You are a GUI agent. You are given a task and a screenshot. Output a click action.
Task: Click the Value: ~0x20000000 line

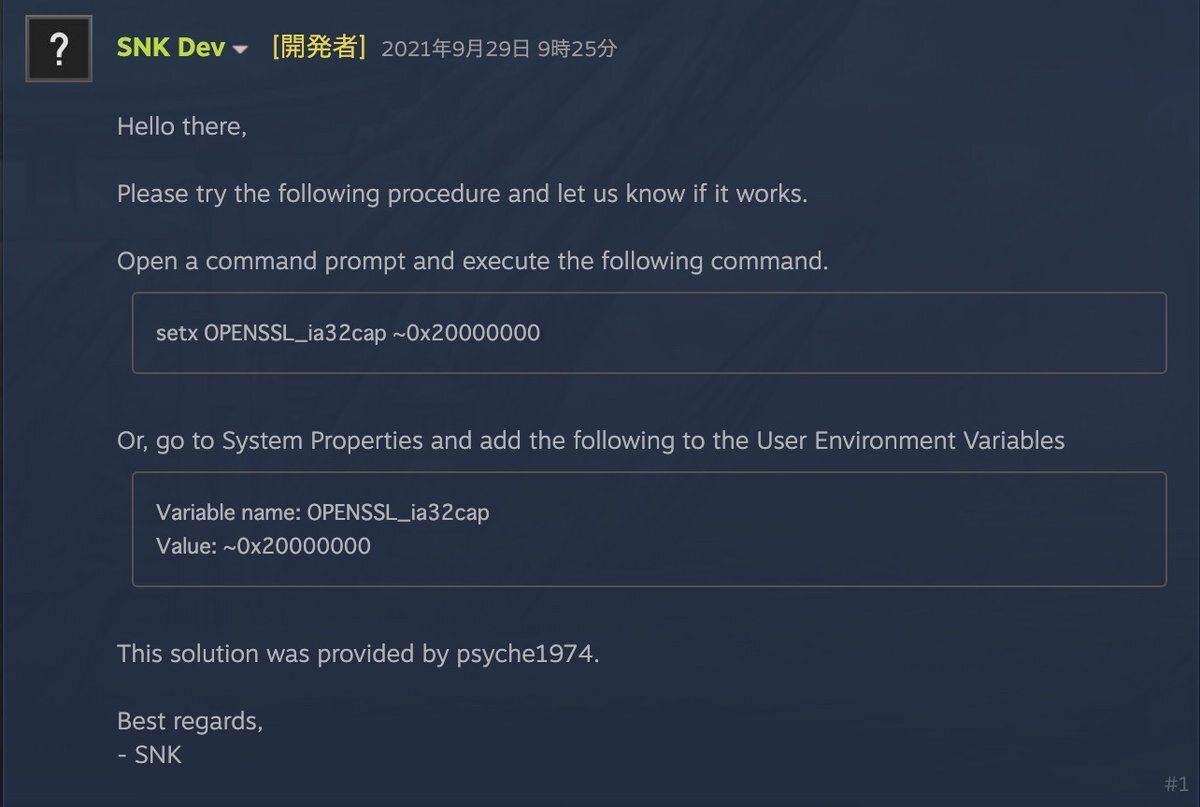pos(263,546)
